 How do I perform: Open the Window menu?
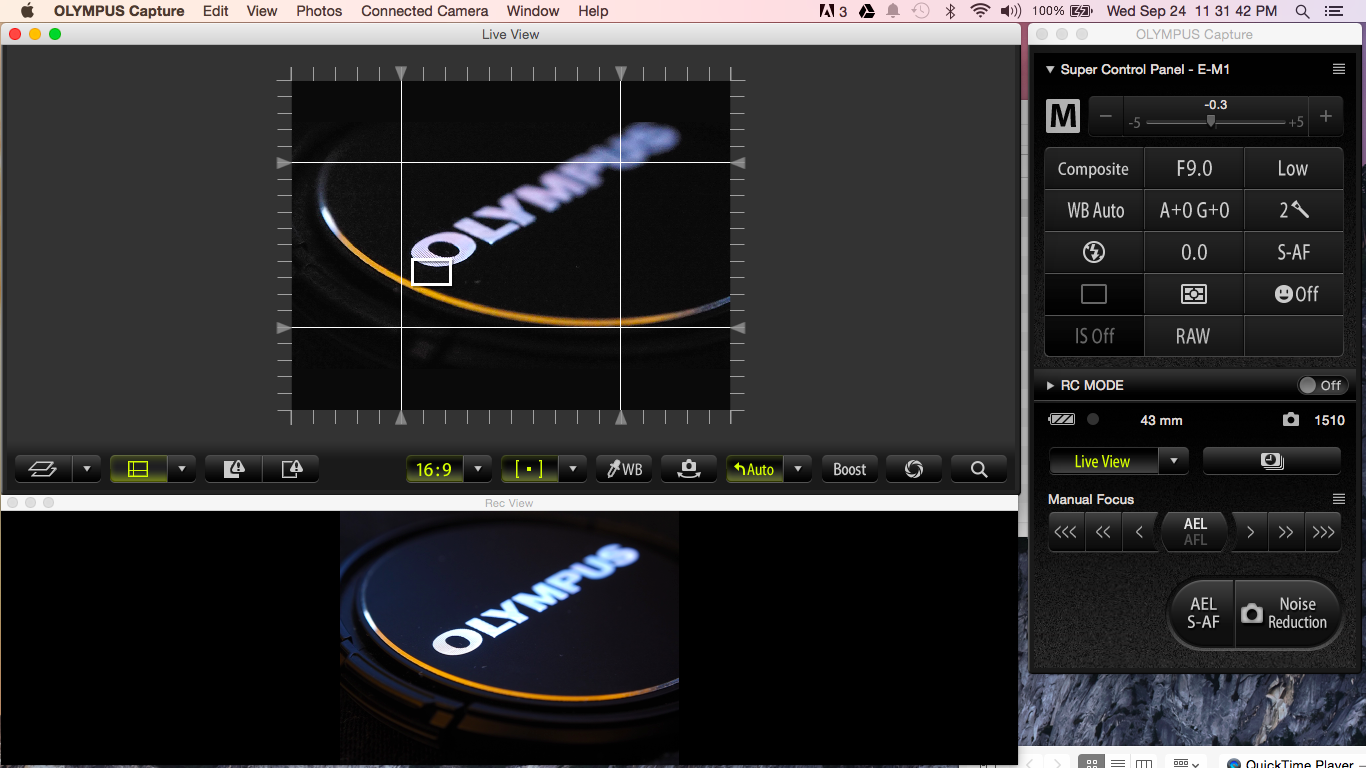pos(533,11)
